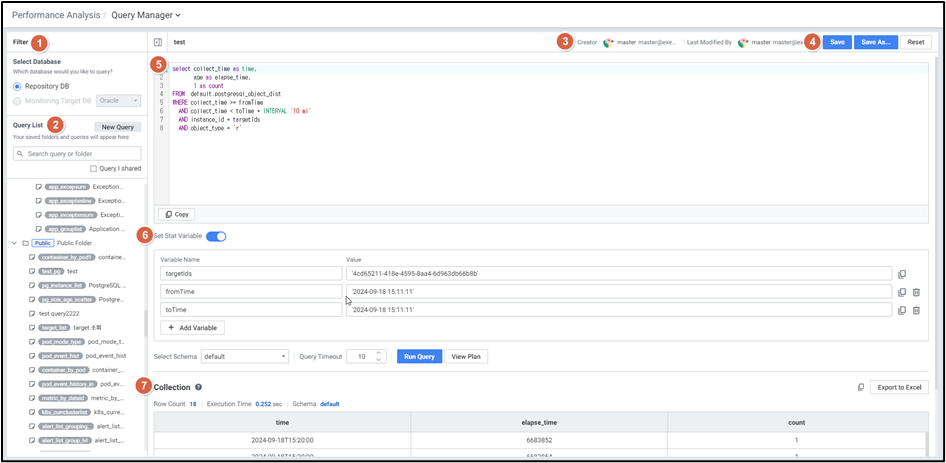Toggle the Set Stat Variable switch
The image size is (946, 463).
pos(216,236)
